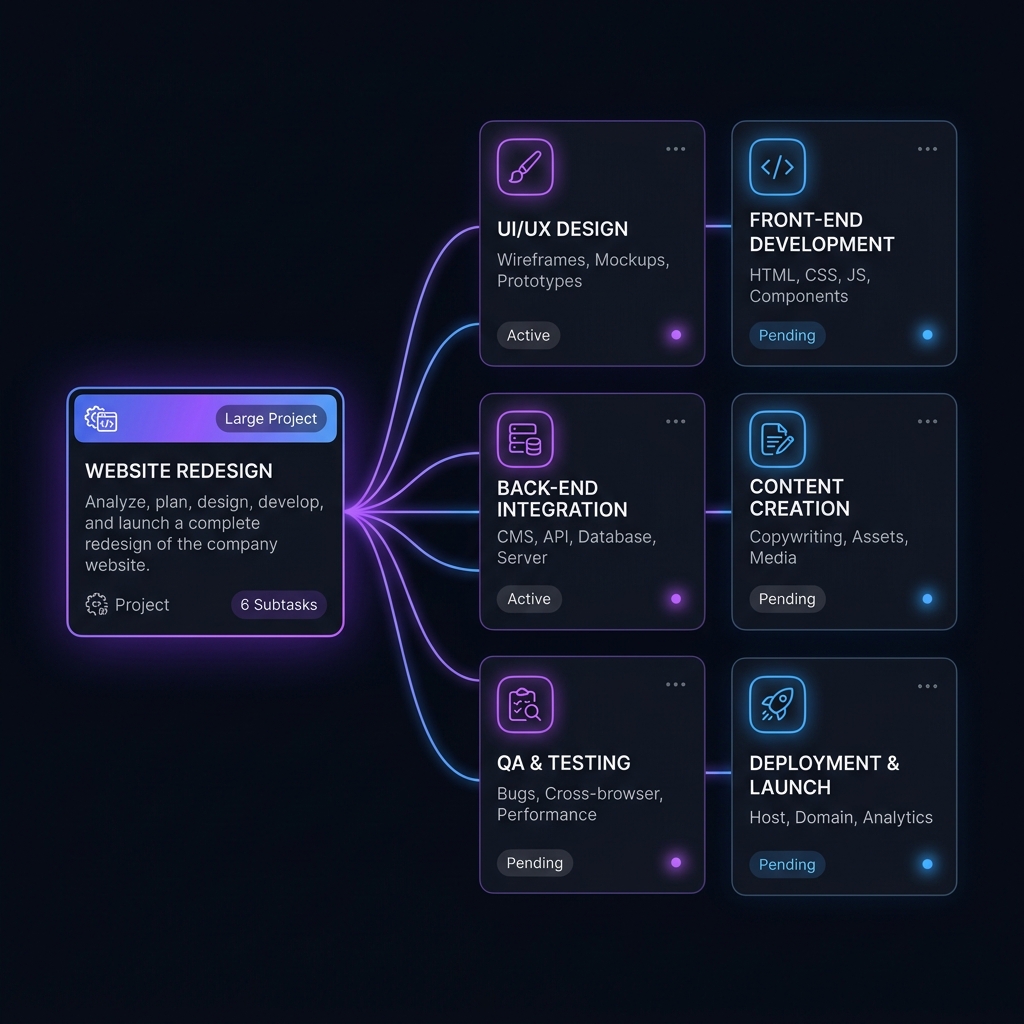This screenshot has width=1024, height=1024.
Task: Click the Project label in the main card
Action: (142, 605)
